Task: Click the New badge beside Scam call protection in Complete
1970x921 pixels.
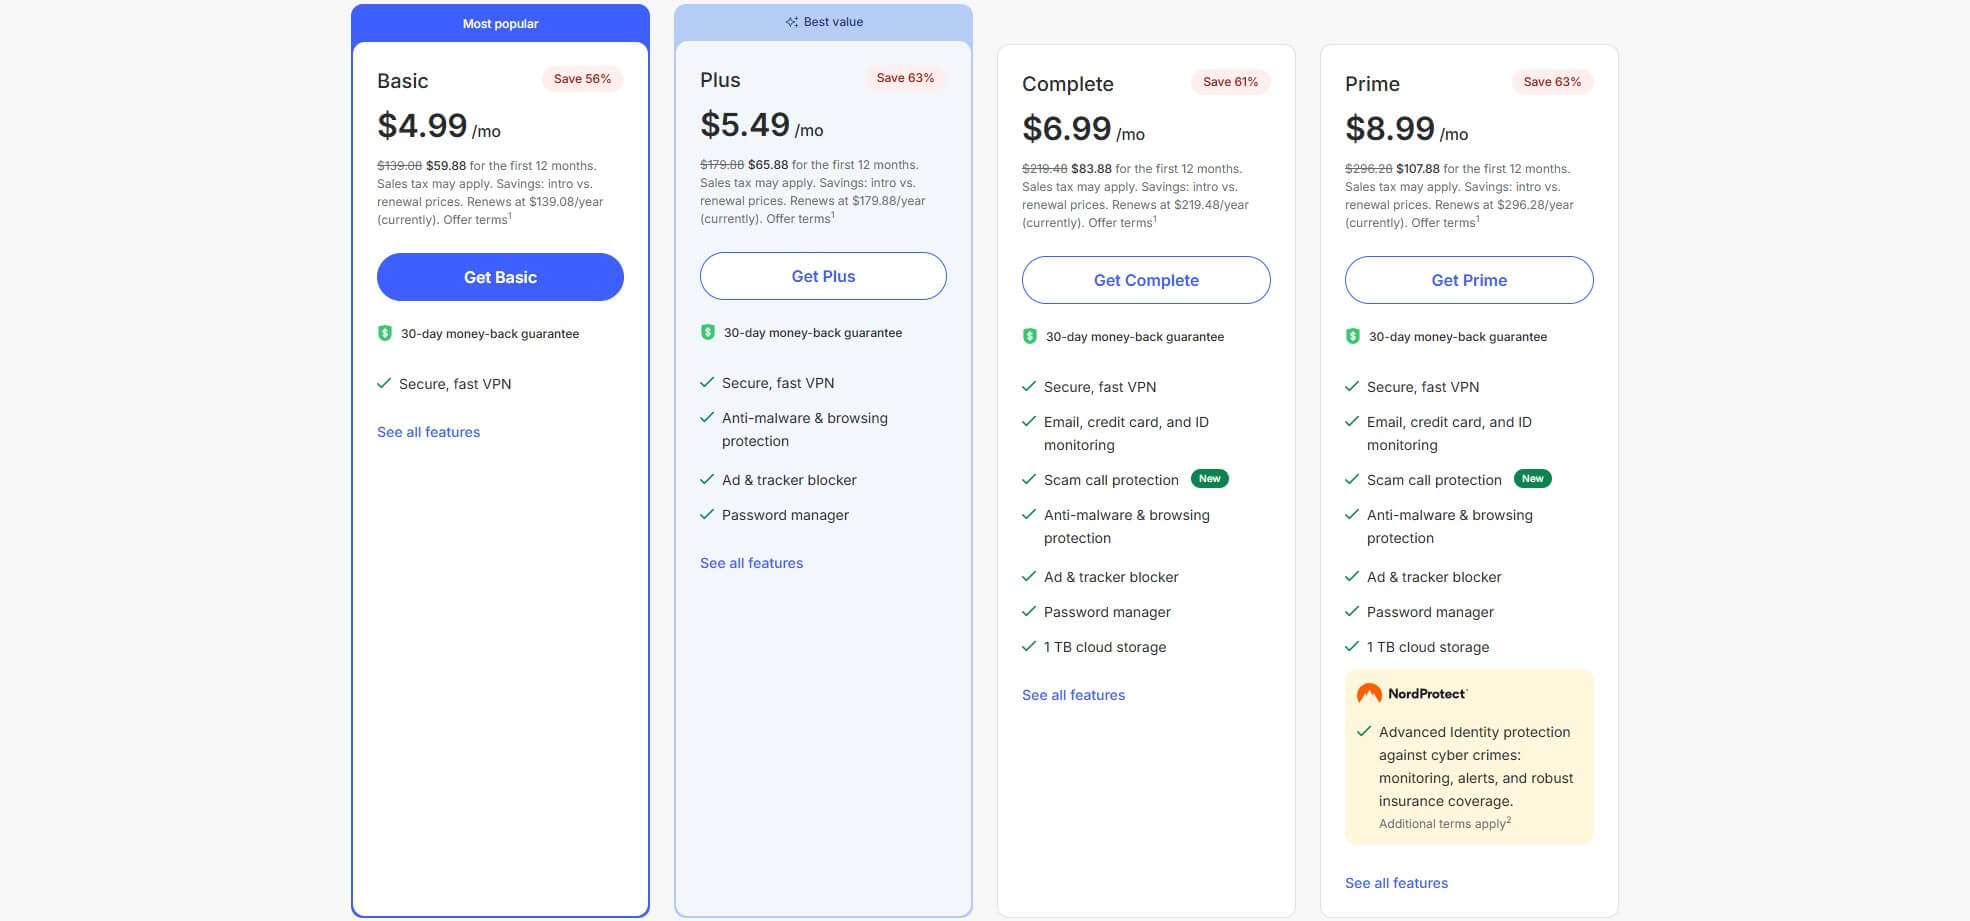Action: pyautogui.click(x=1210, y=479)
